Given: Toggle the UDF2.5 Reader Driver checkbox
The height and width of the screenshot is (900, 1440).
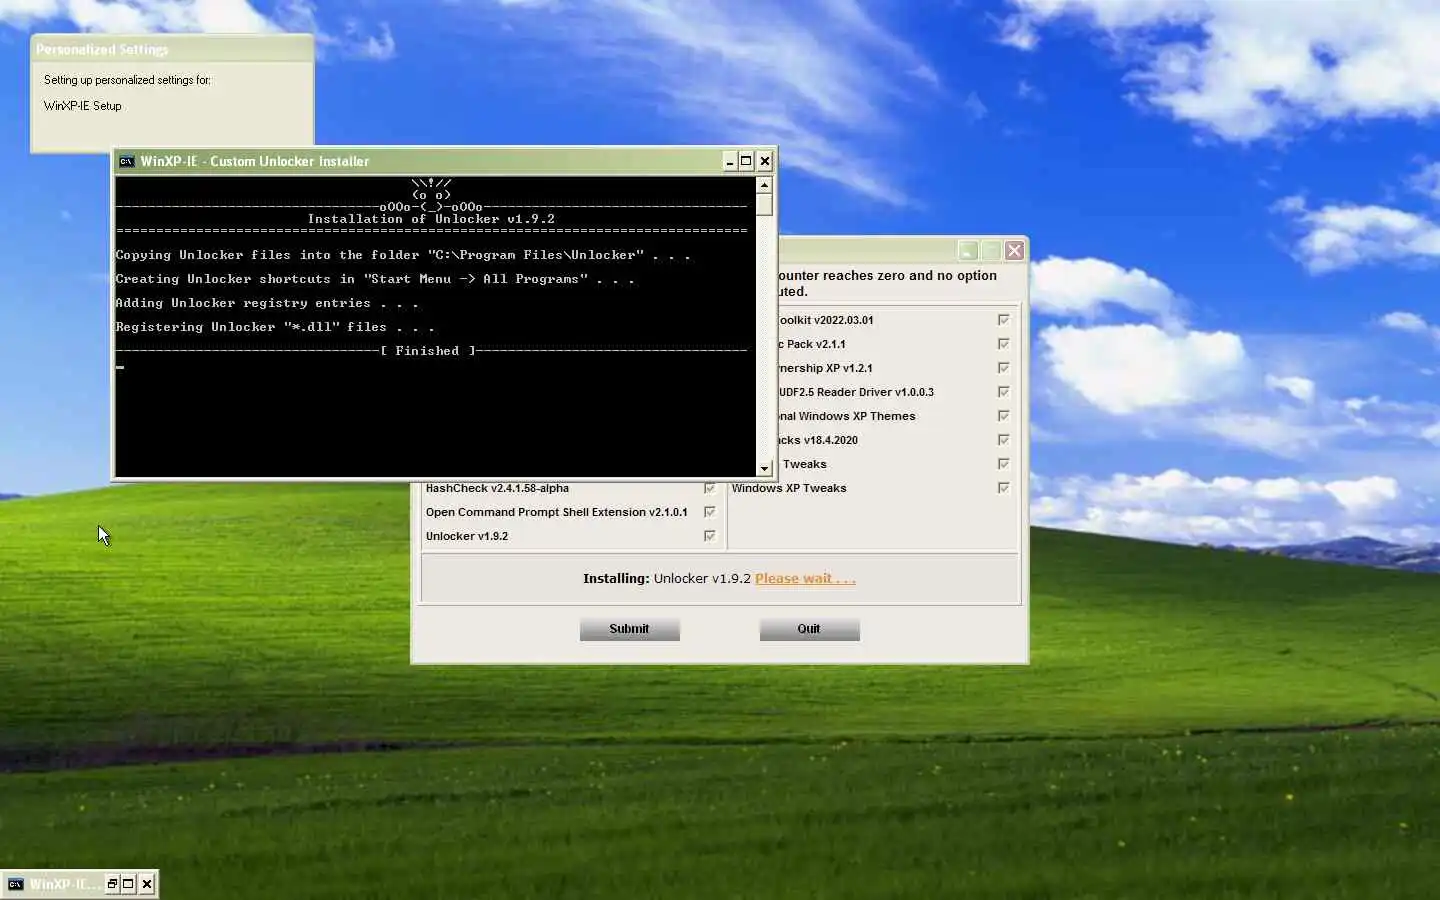Looking at the screenshot, I should tap(1004, 392).
